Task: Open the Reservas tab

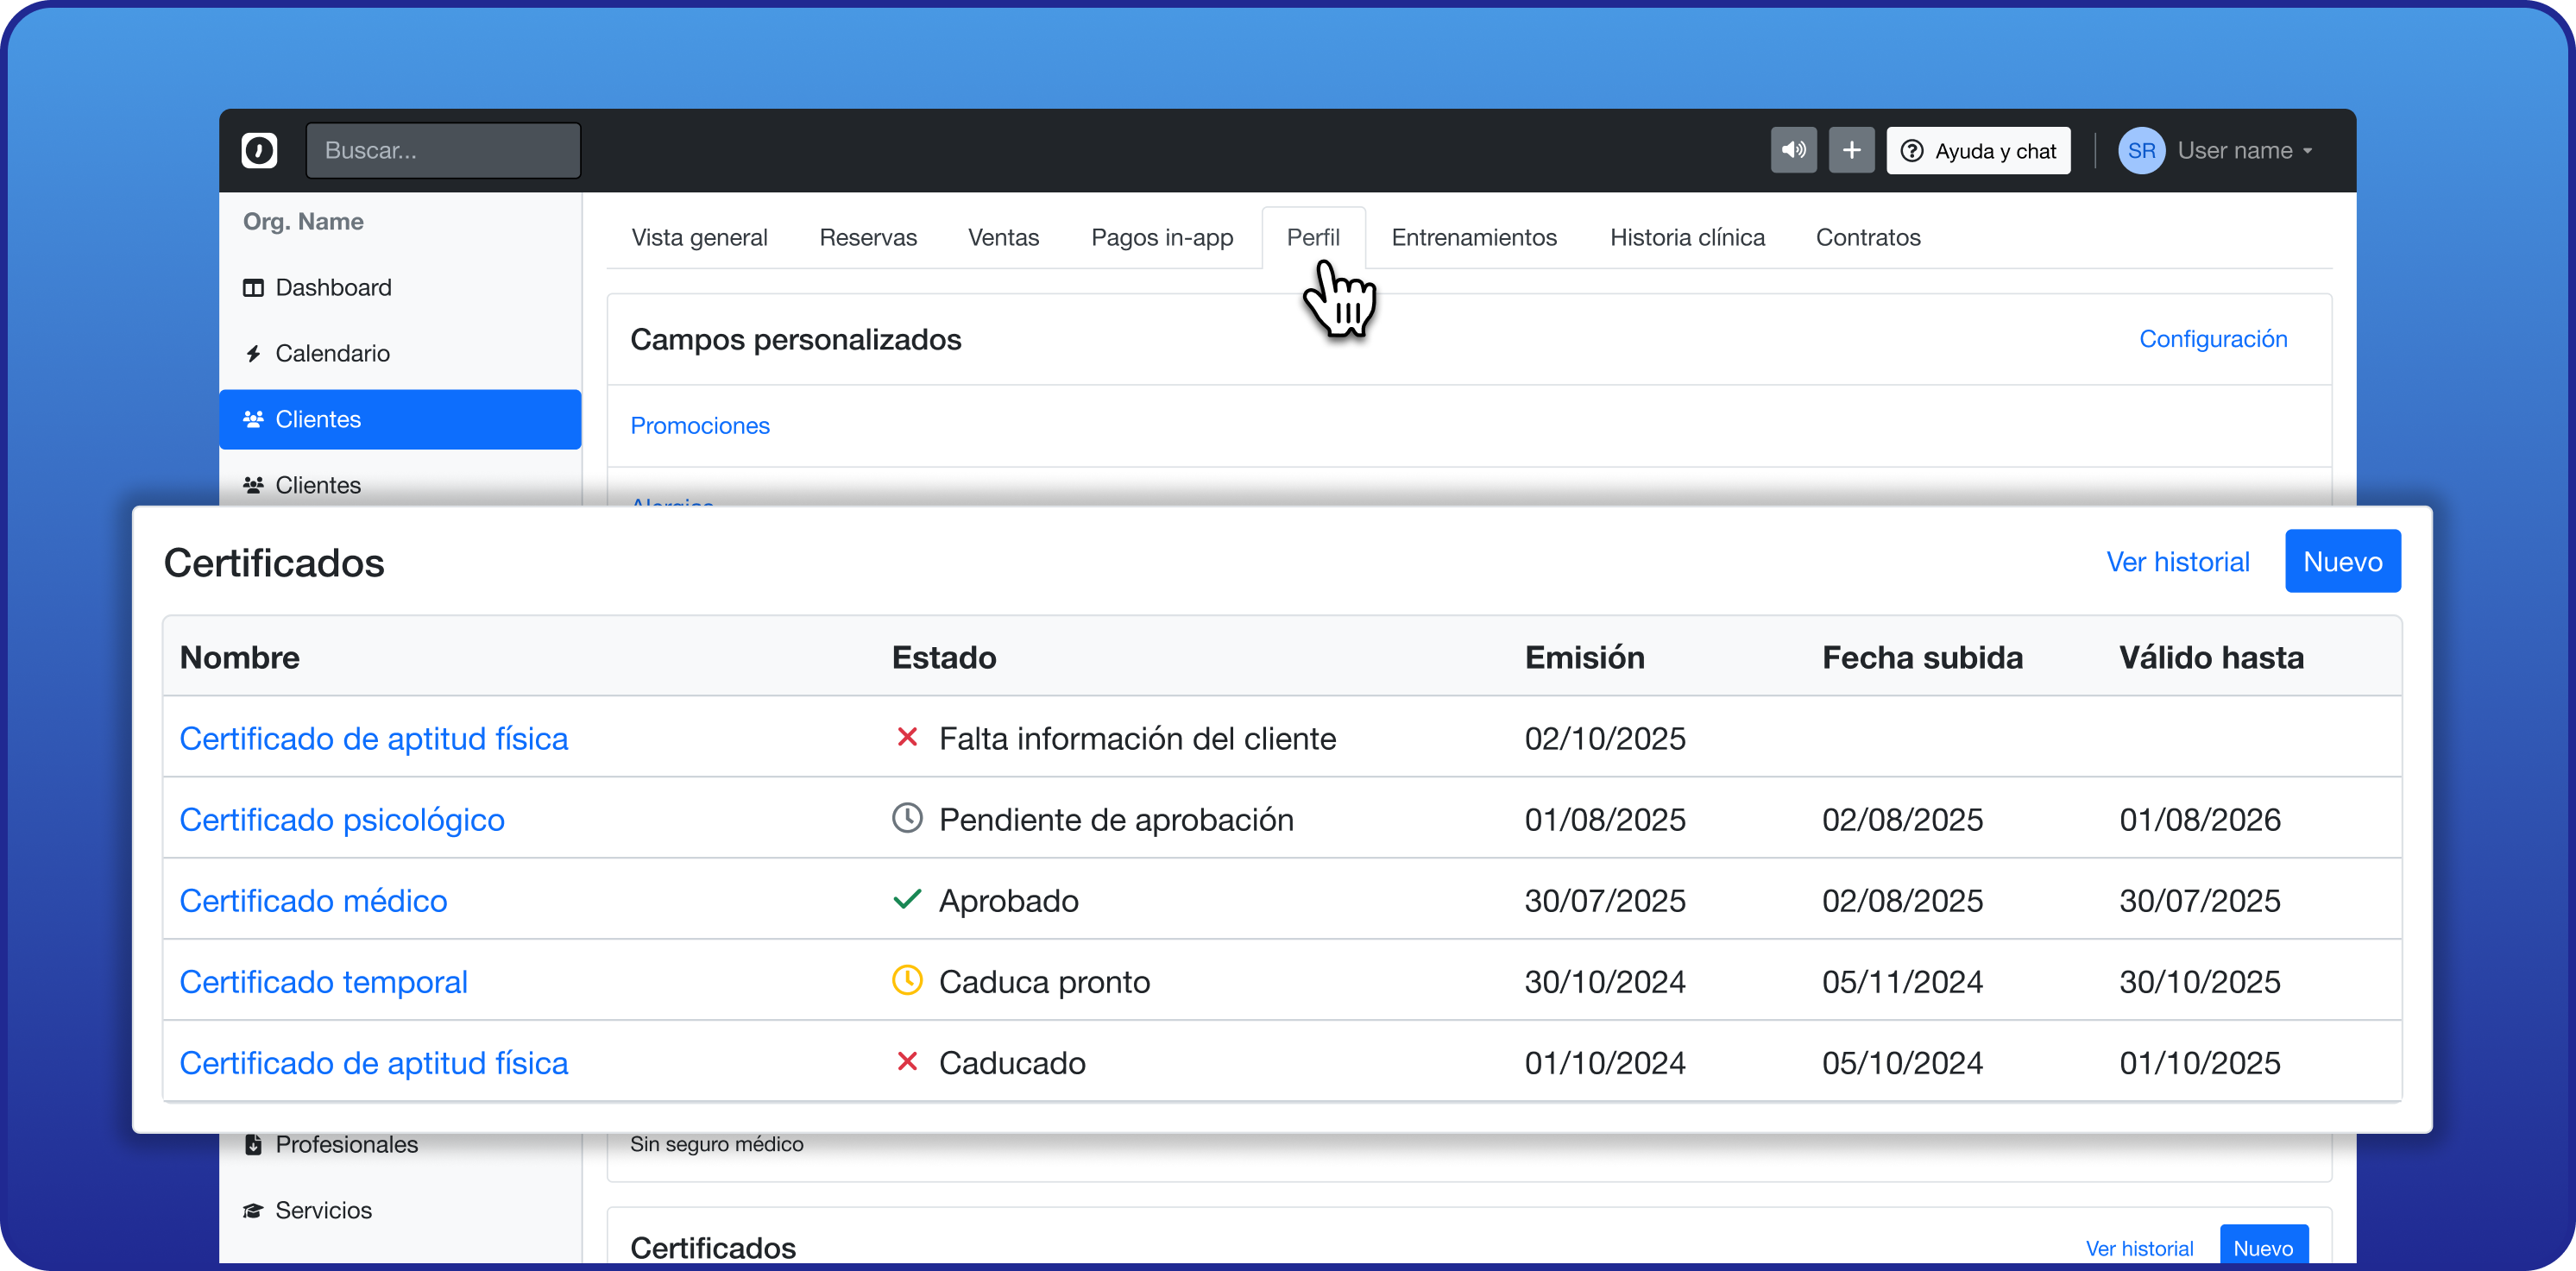Action: (867, 238)
